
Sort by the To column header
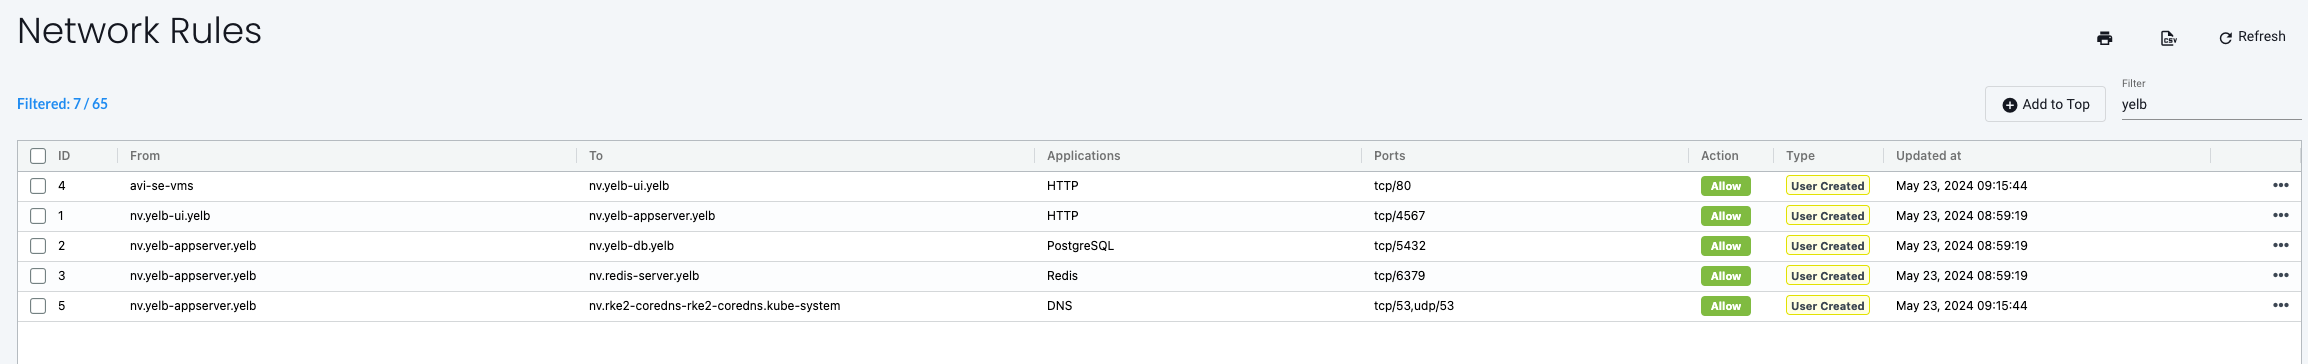(596, 156)
